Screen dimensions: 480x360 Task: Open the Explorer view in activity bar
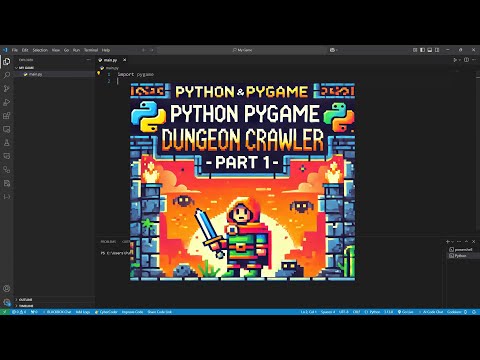[7, 61]
